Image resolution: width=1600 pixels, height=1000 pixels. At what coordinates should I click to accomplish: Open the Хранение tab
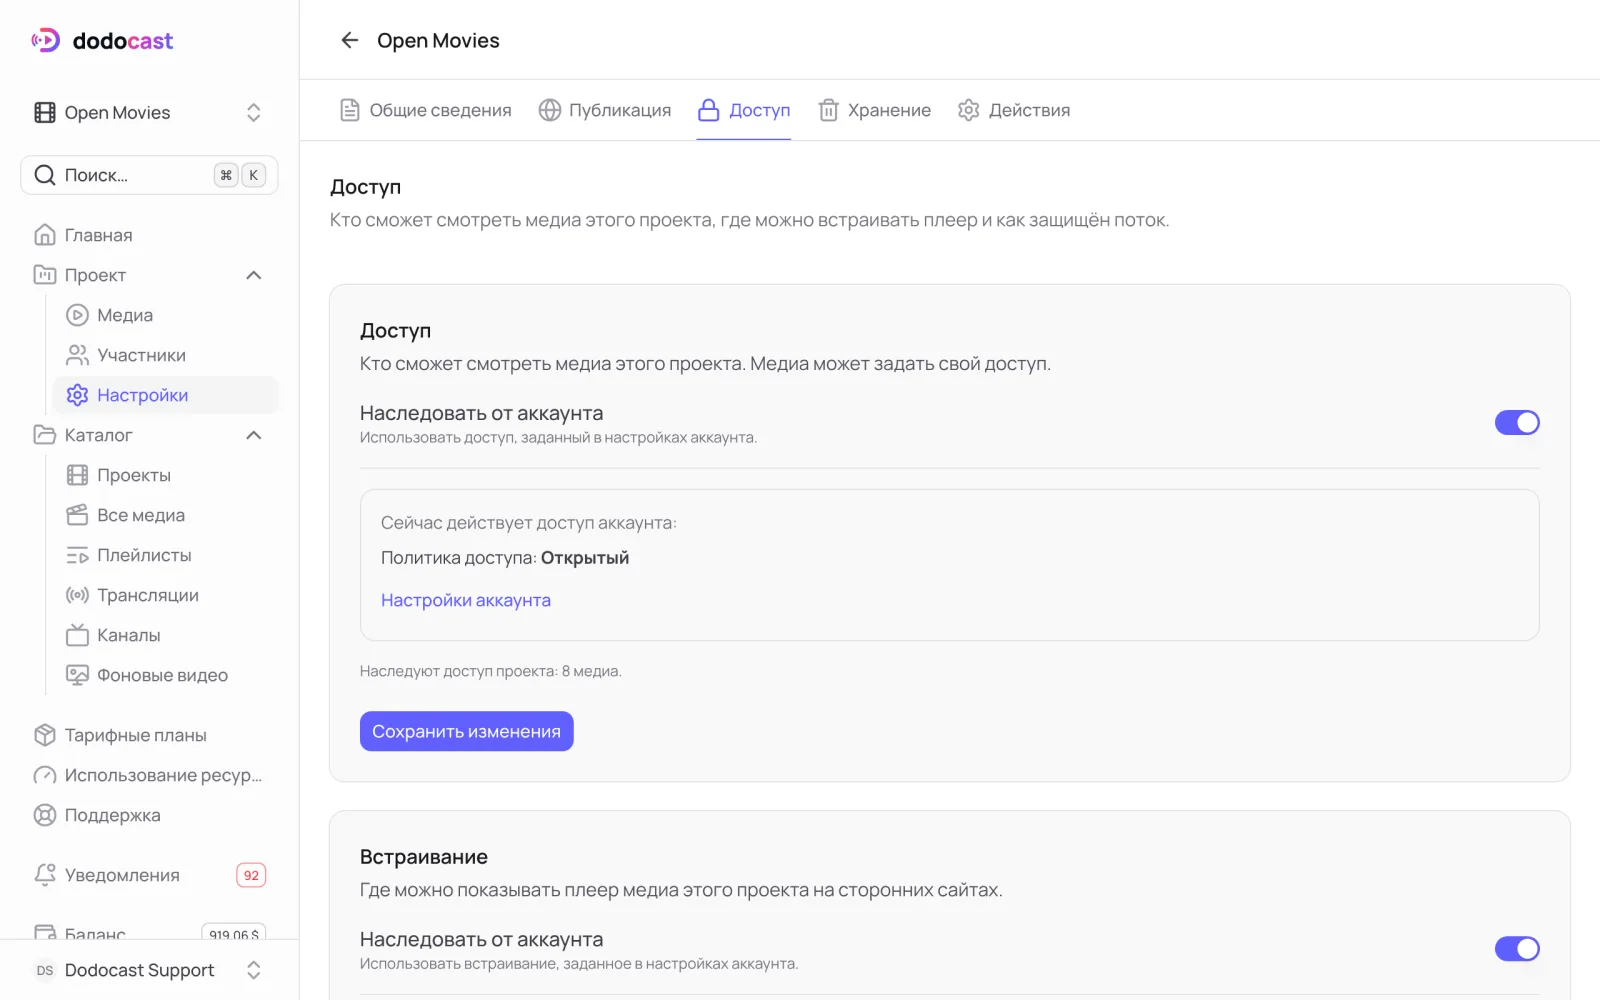point(875,110)
